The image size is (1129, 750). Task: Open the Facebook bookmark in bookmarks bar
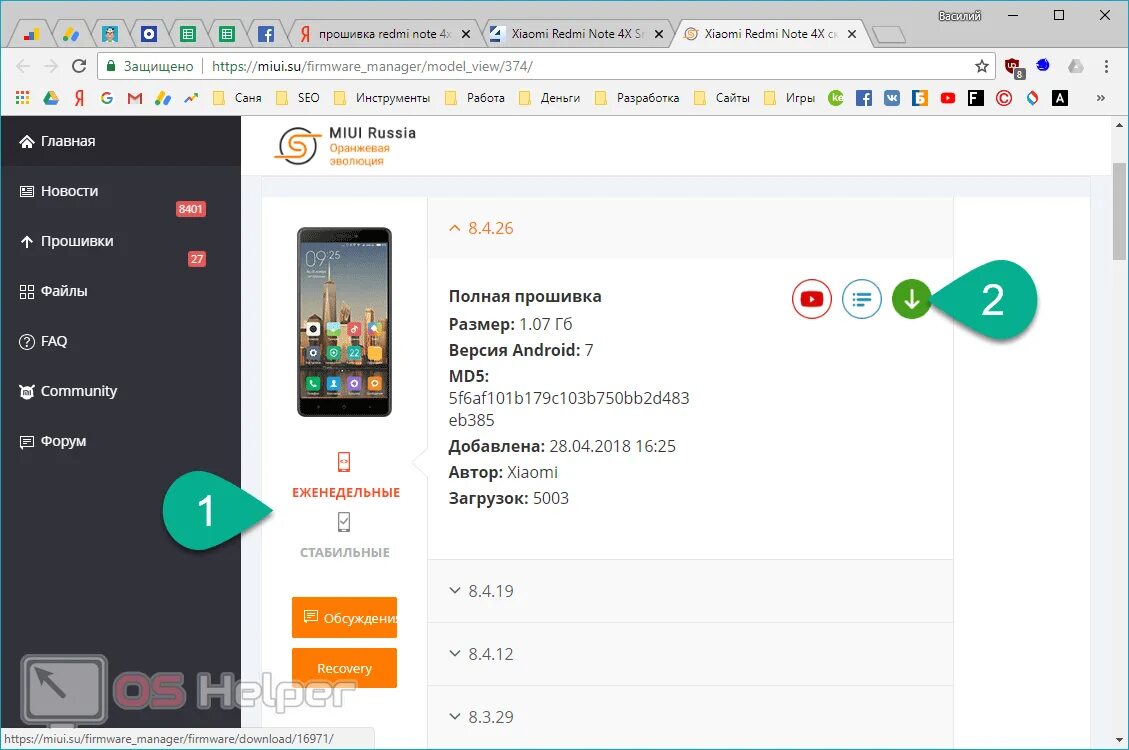pos(863,98)
